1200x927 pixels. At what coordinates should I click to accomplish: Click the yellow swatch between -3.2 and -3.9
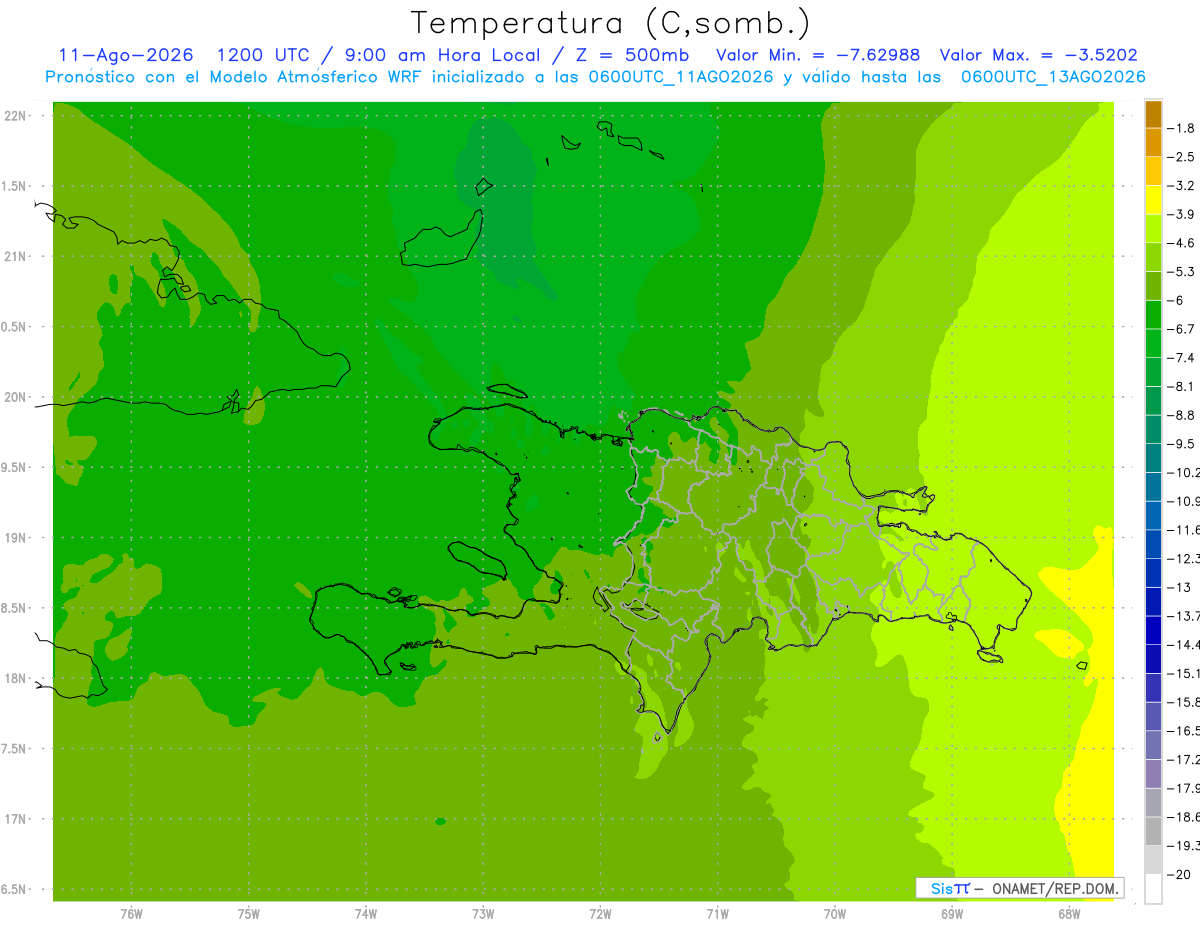pyautogui.click(x=1153, y=200)
